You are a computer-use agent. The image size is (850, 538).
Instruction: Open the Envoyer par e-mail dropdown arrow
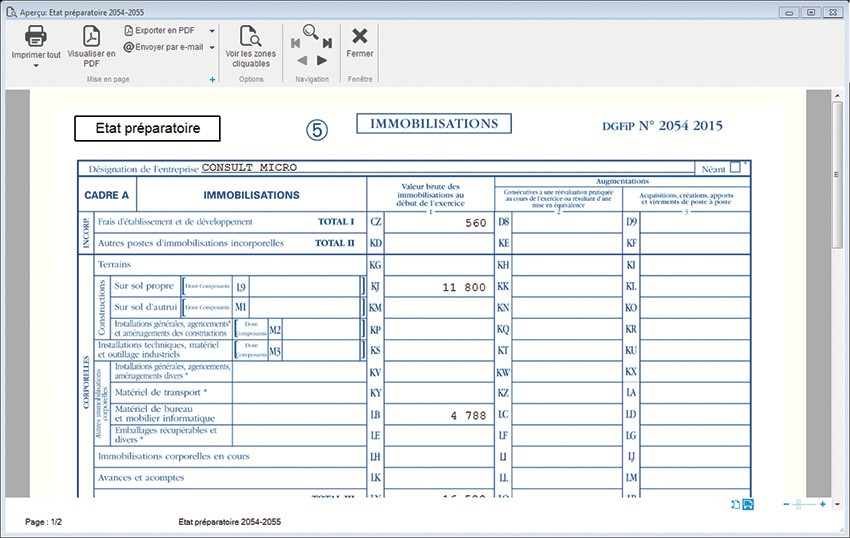click(x=212, y=47)
